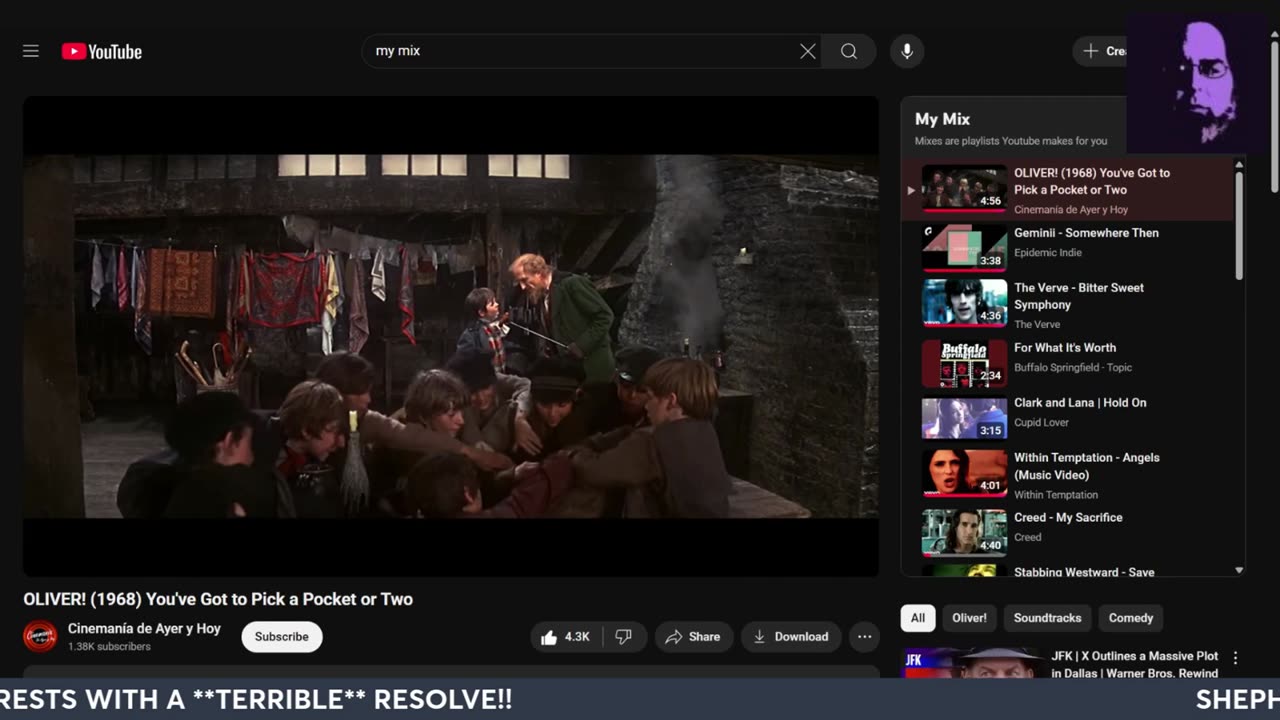Play Within Temptation Angels thumbnail
The height and width of the screenshot is (720, 1280).
[964, 473]
